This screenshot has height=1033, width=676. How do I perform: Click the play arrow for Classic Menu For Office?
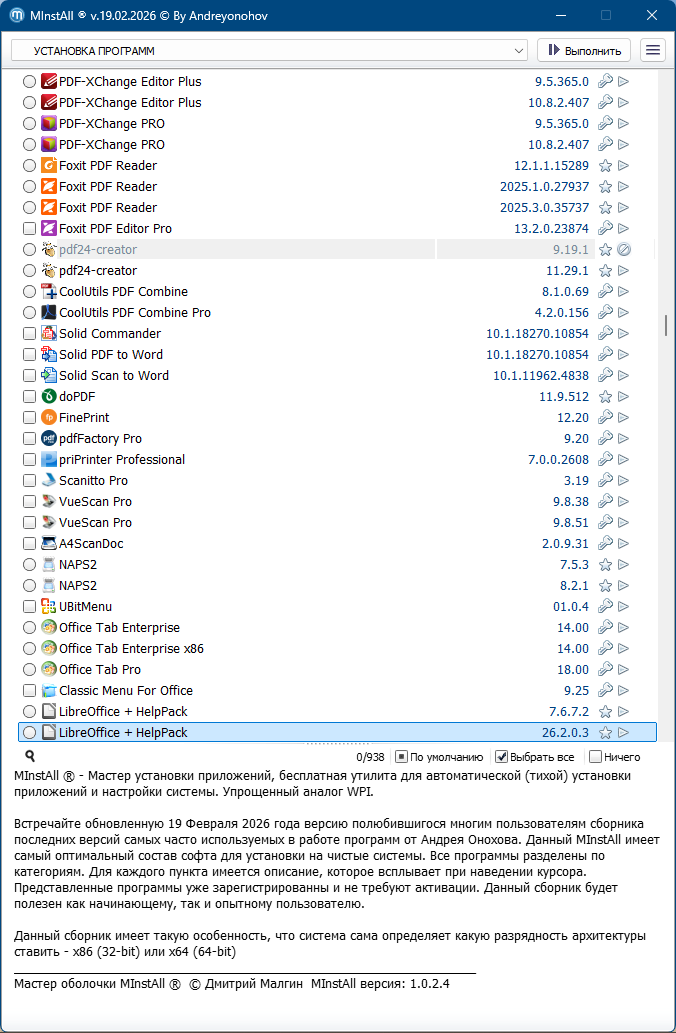tap(624, 691)
